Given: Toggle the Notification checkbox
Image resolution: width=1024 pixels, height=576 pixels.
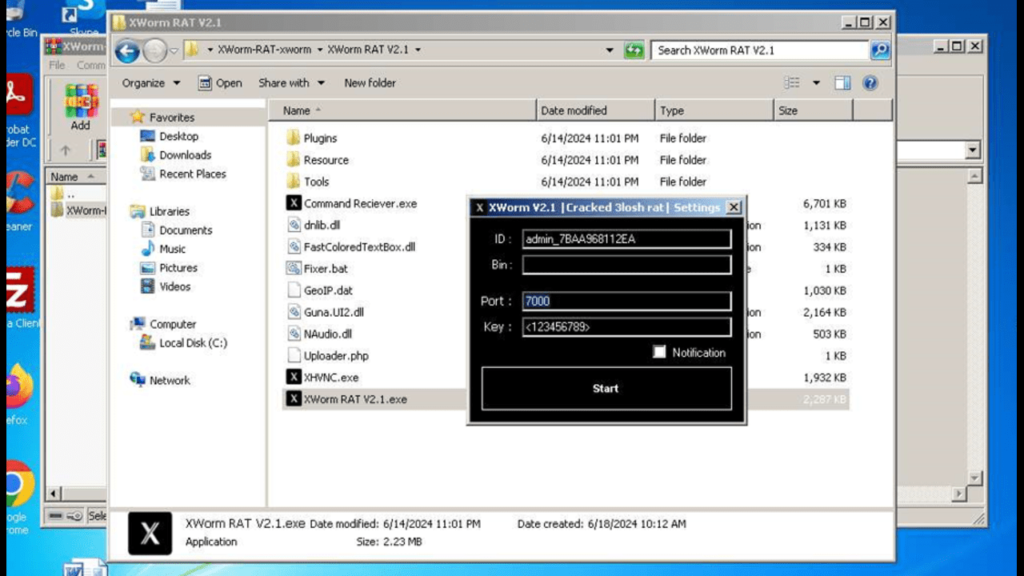Looking at the screenshot, I should pos(659,353).
